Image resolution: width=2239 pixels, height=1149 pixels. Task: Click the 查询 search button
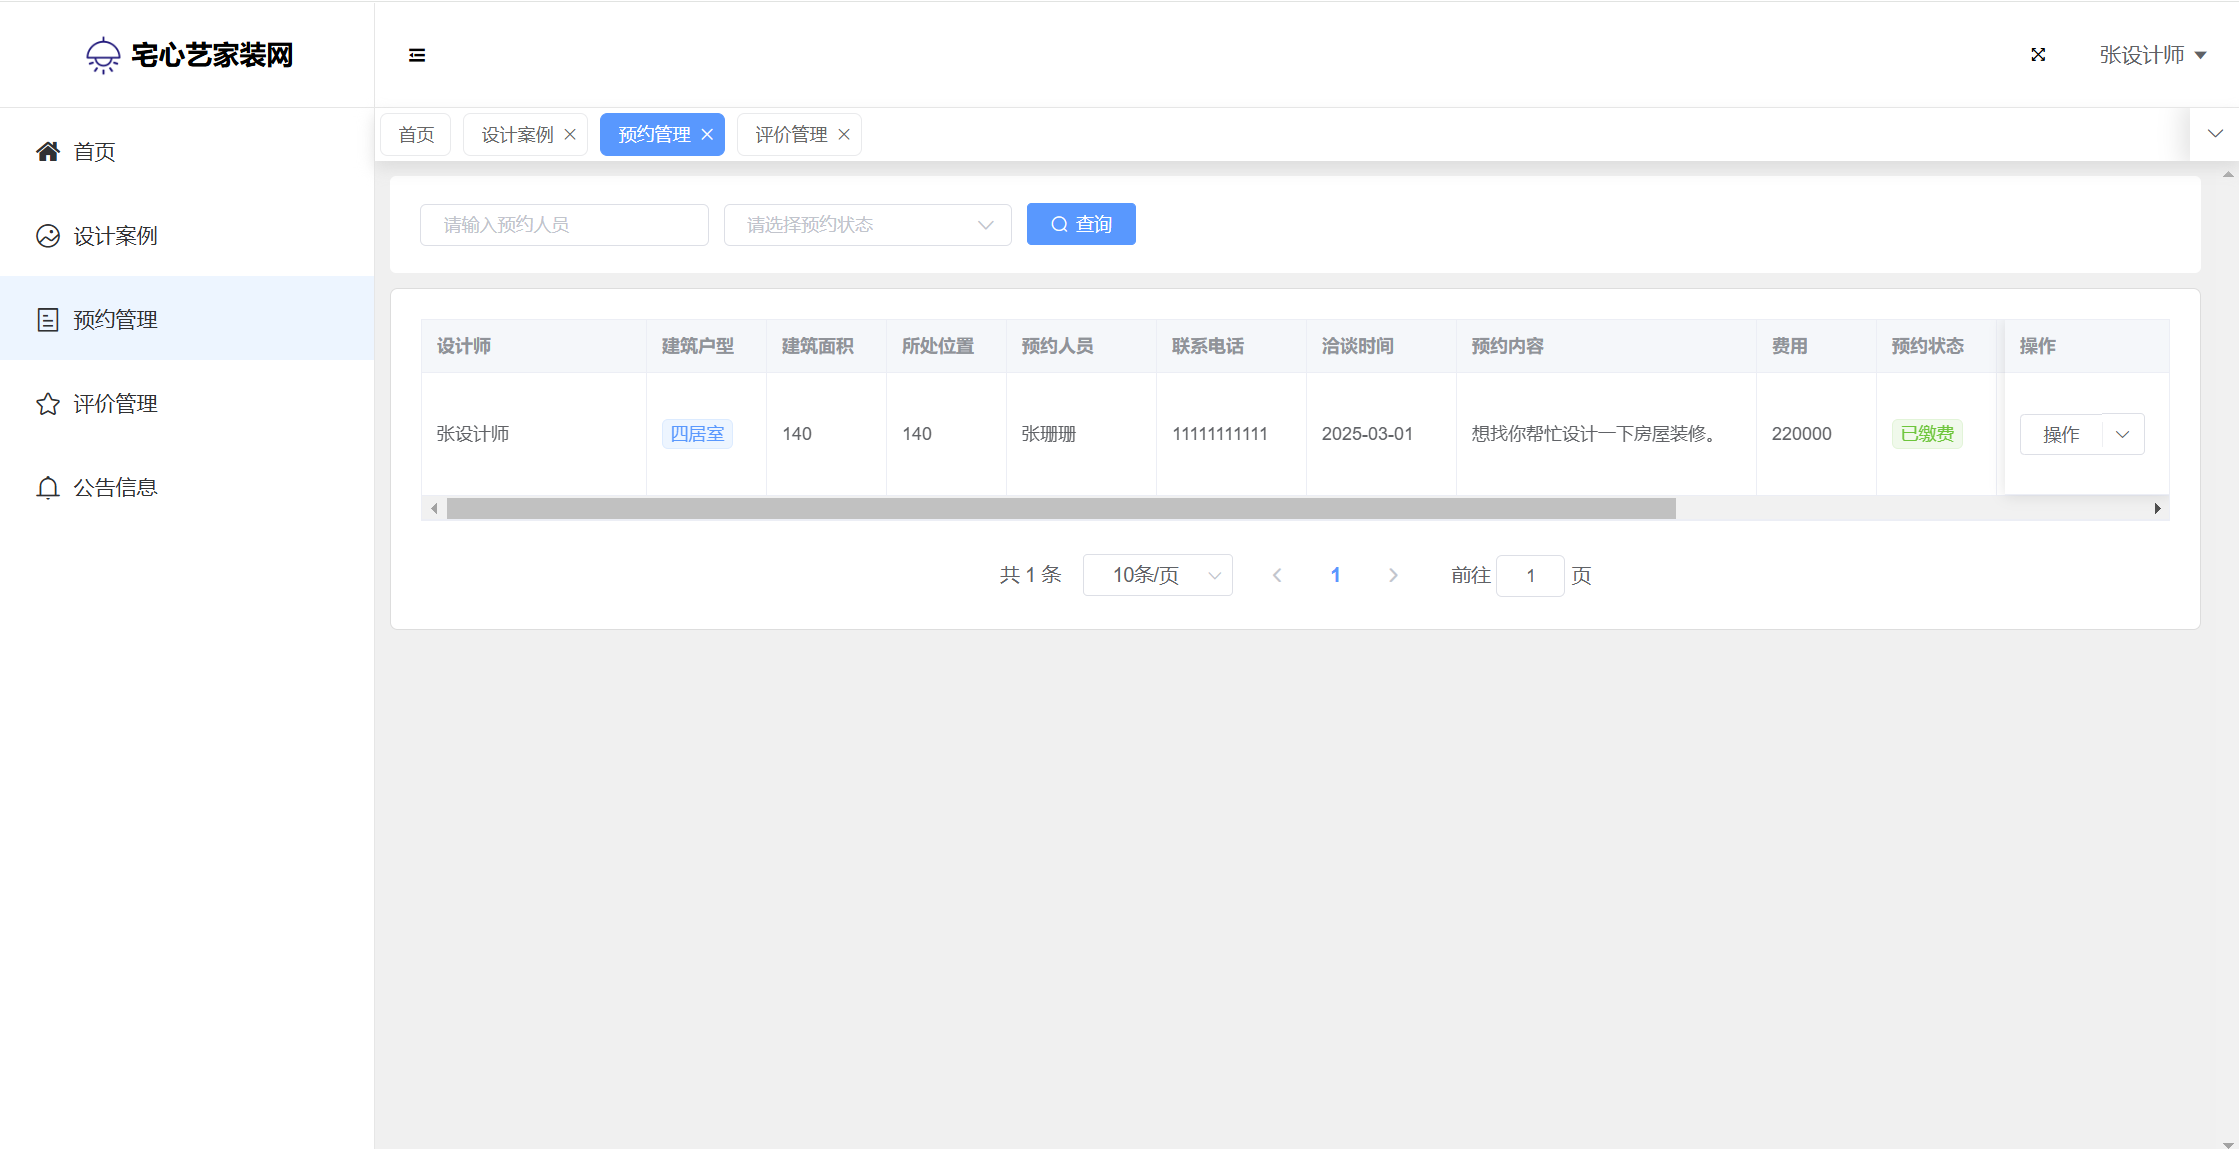1081,224
